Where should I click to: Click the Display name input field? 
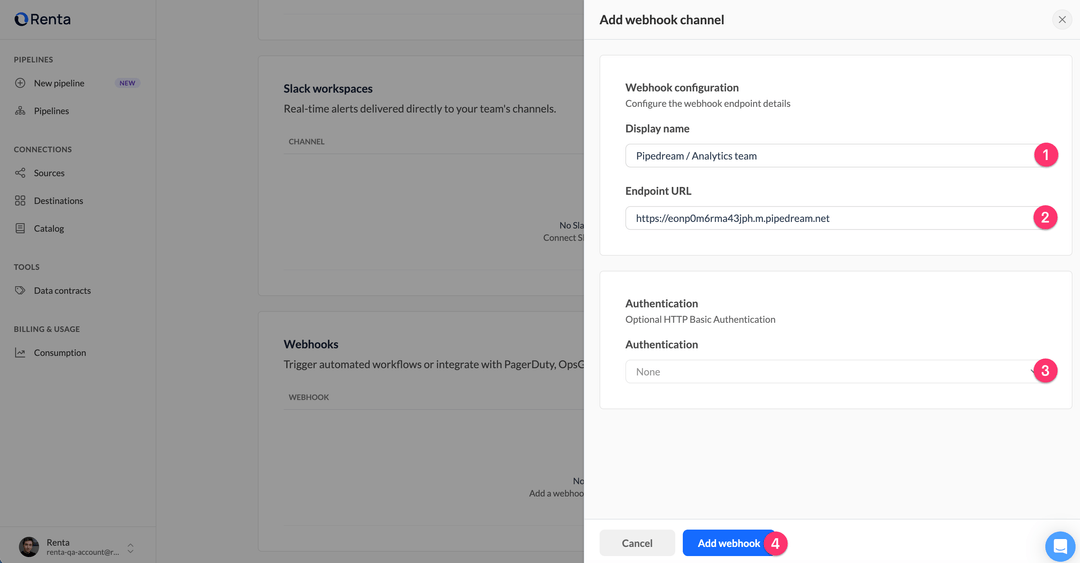[x=828, y=156]
